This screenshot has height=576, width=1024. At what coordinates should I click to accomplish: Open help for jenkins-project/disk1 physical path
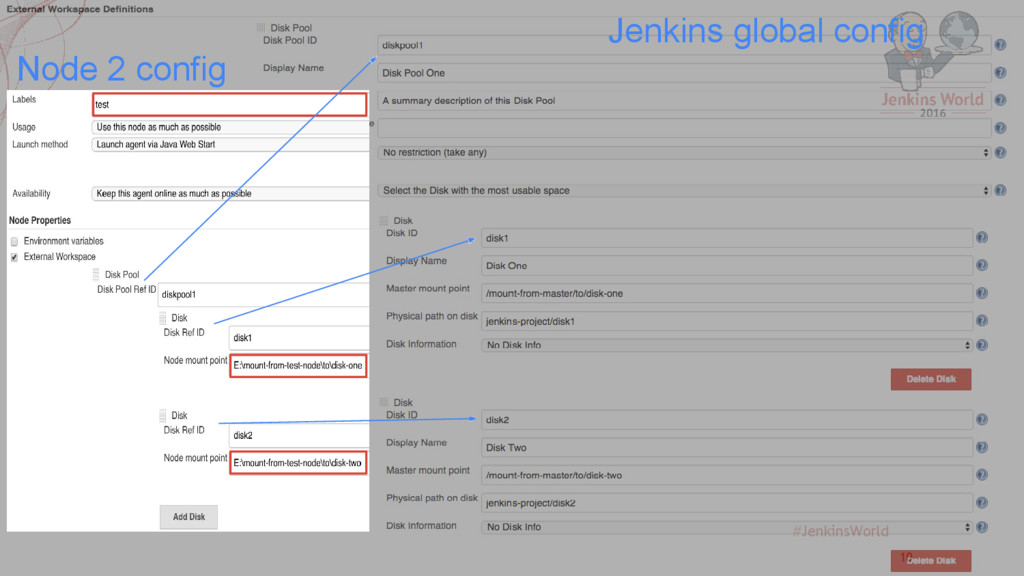tap(982, 321)
